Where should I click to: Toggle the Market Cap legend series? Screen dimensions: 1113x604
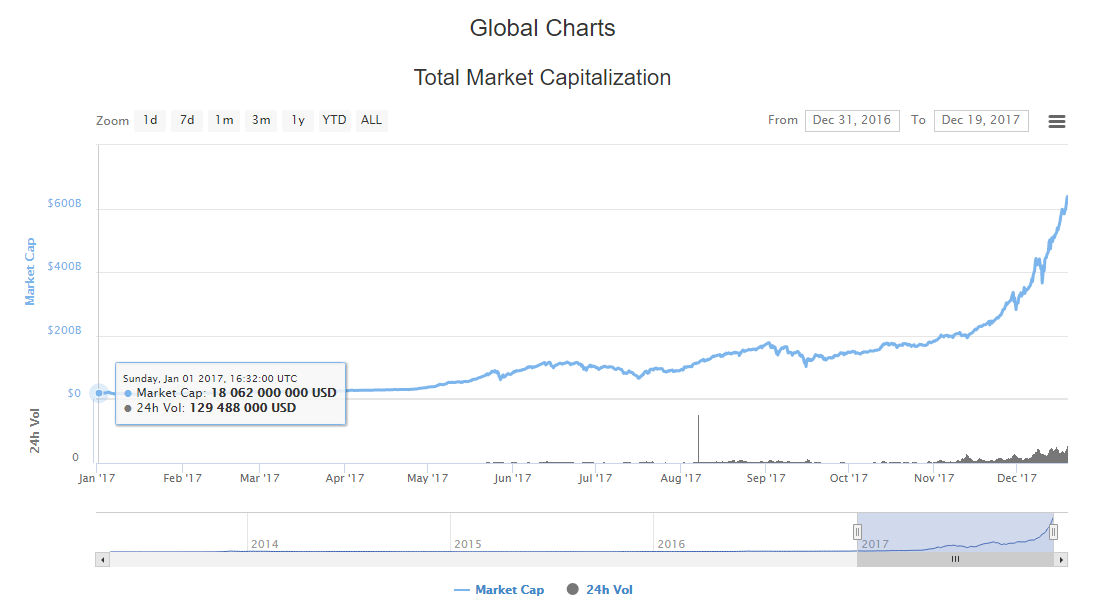point(499,590)
